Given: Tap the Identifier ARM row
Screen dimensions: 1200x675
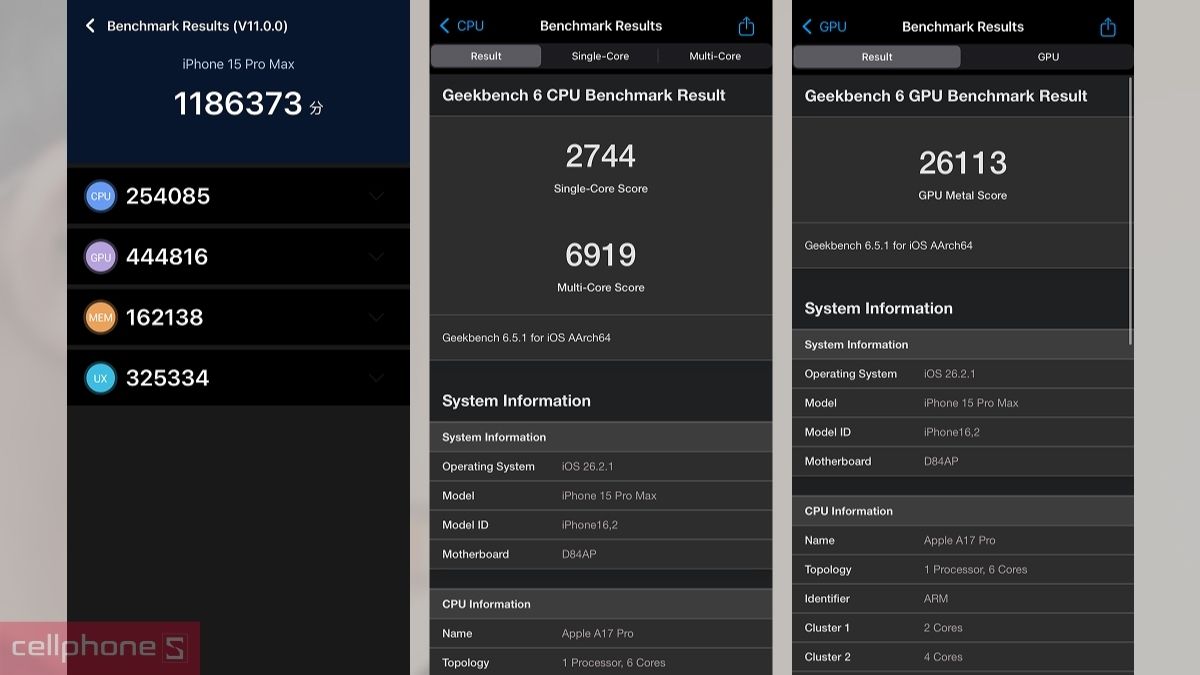Looking at the screenshot, I should pos(963,598).
